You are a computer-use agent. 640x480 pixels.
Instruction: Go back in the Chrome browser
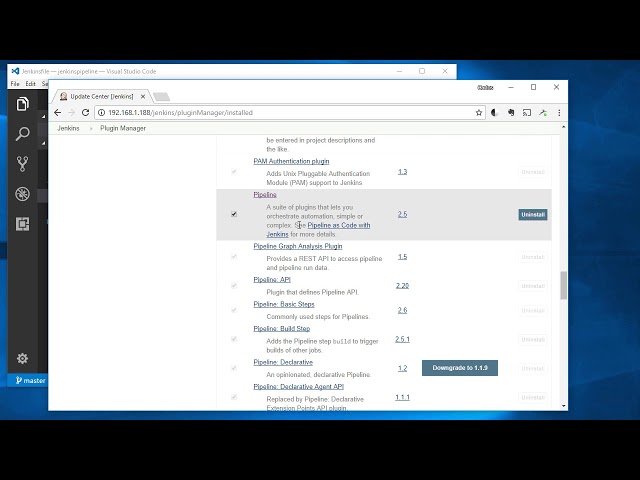[x=58, y=113]
